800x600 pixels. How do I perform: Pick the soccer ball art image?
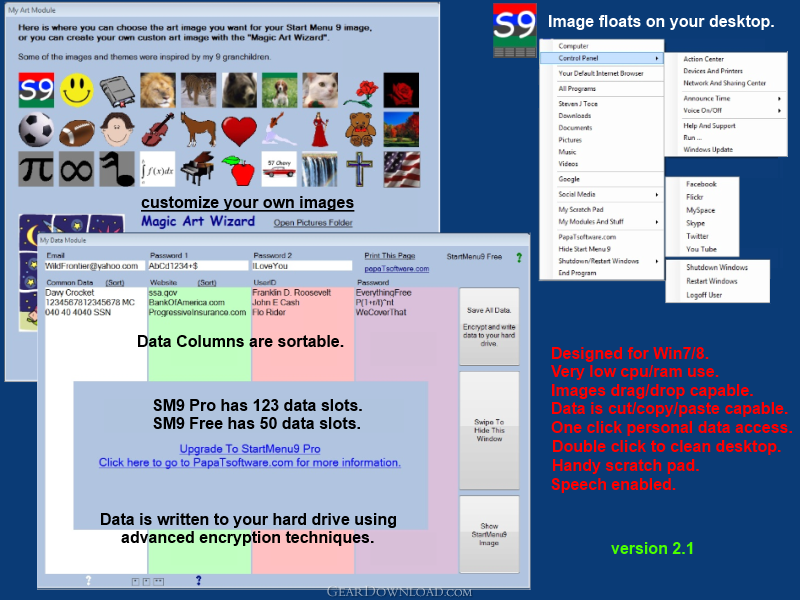[x=36, y=130]
